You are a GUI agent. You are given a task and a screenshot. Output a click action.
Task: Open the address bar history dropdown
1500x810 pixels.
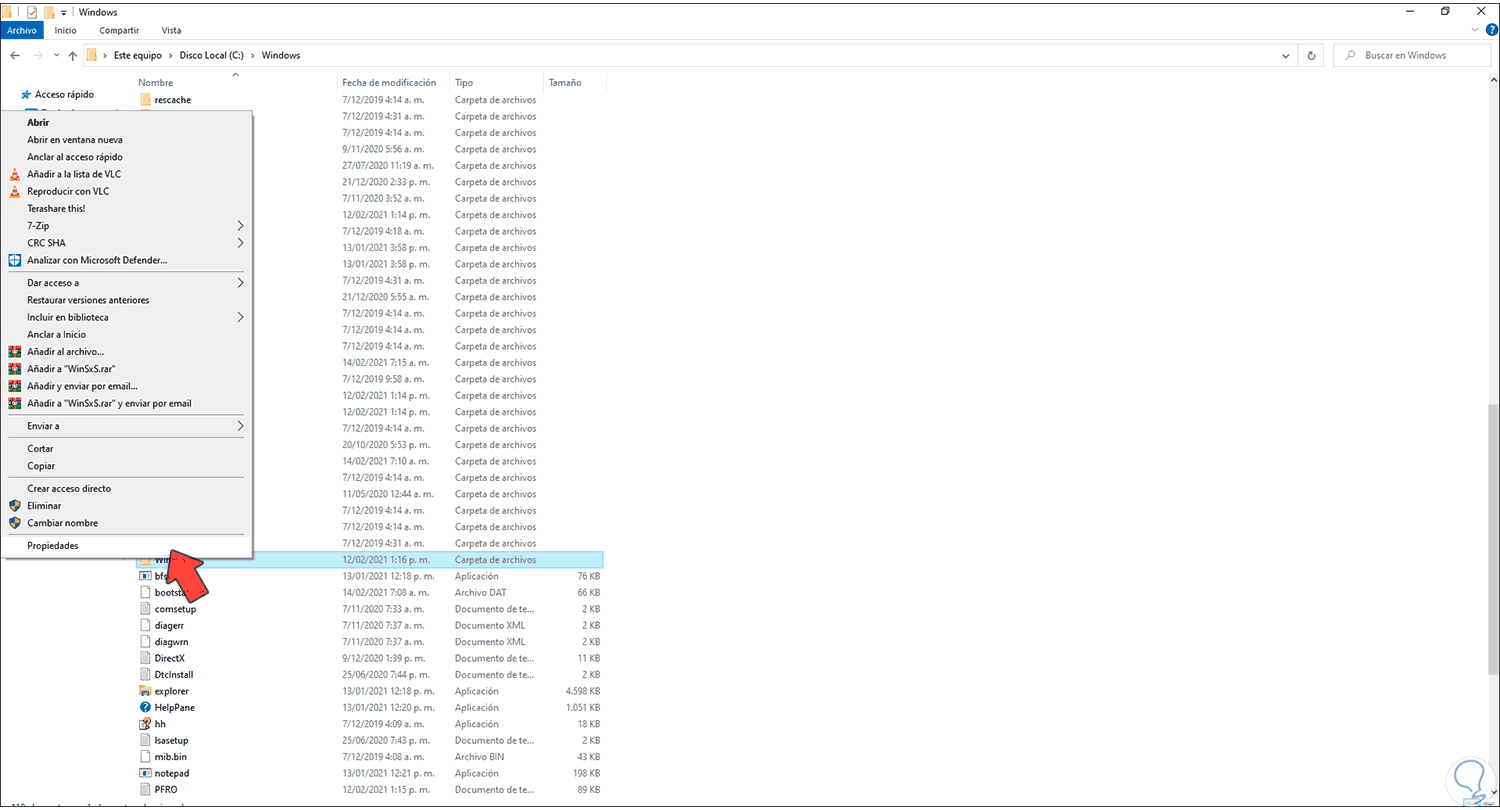[x=1286, y=55]
